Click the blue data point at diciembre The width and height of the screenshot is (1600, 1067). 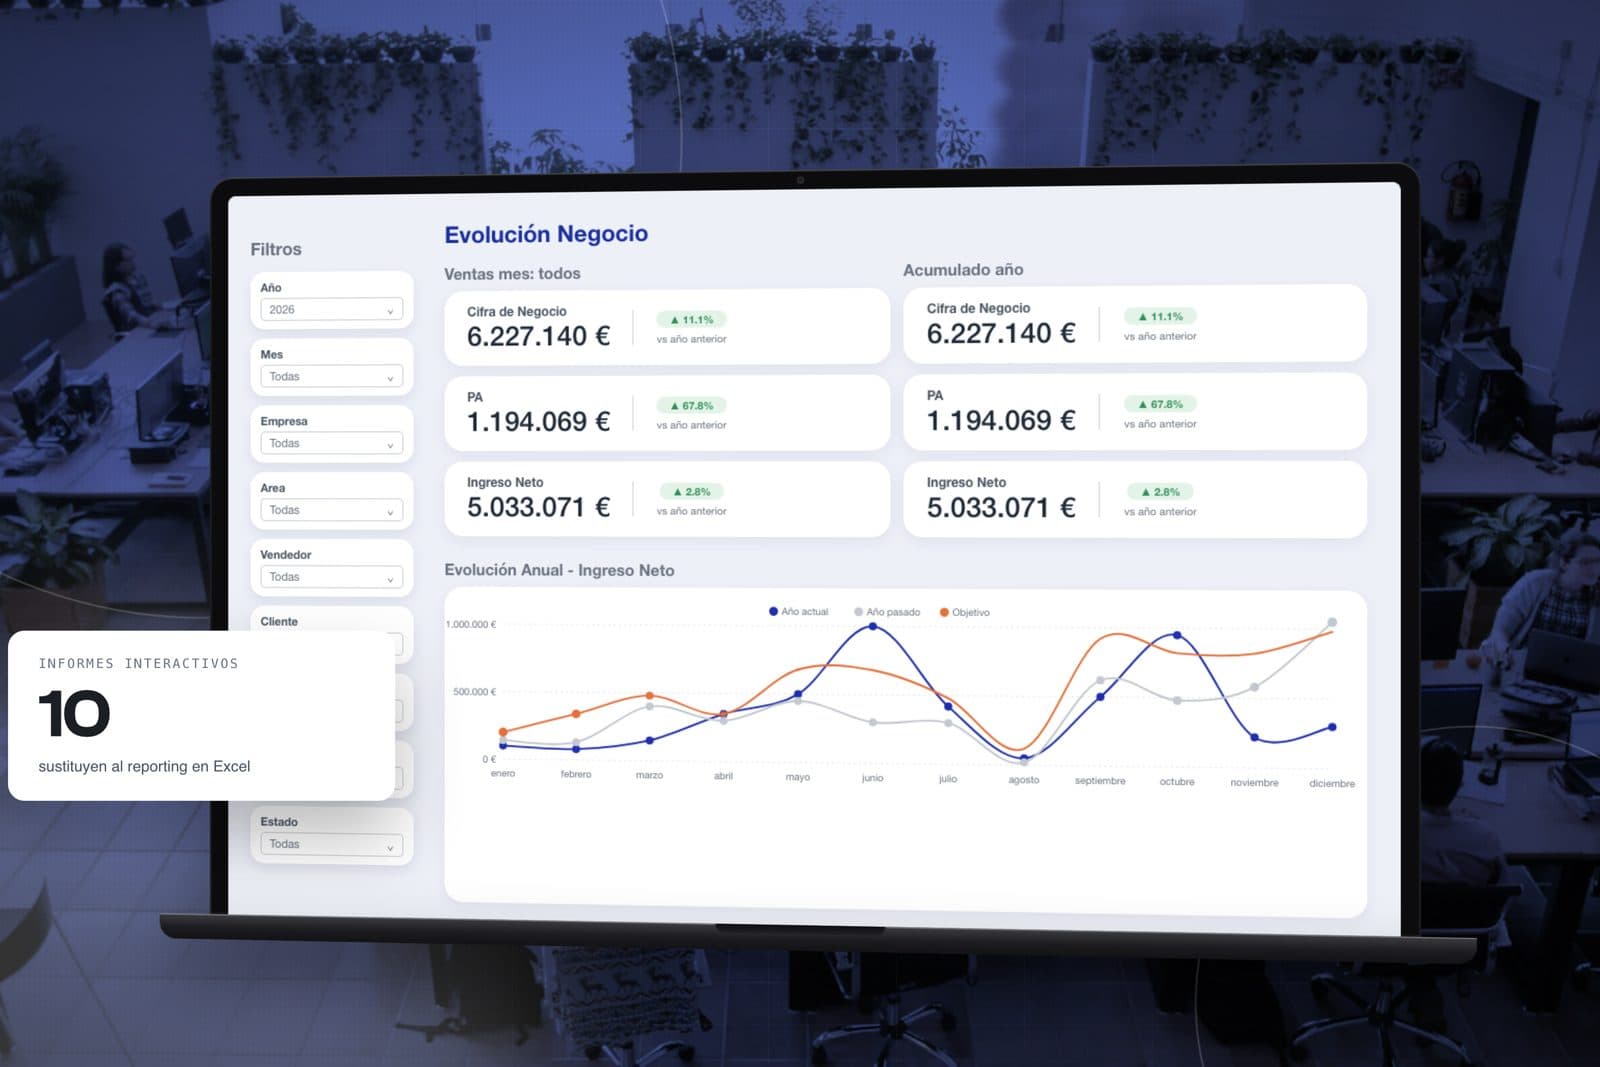pos(1332,727)
